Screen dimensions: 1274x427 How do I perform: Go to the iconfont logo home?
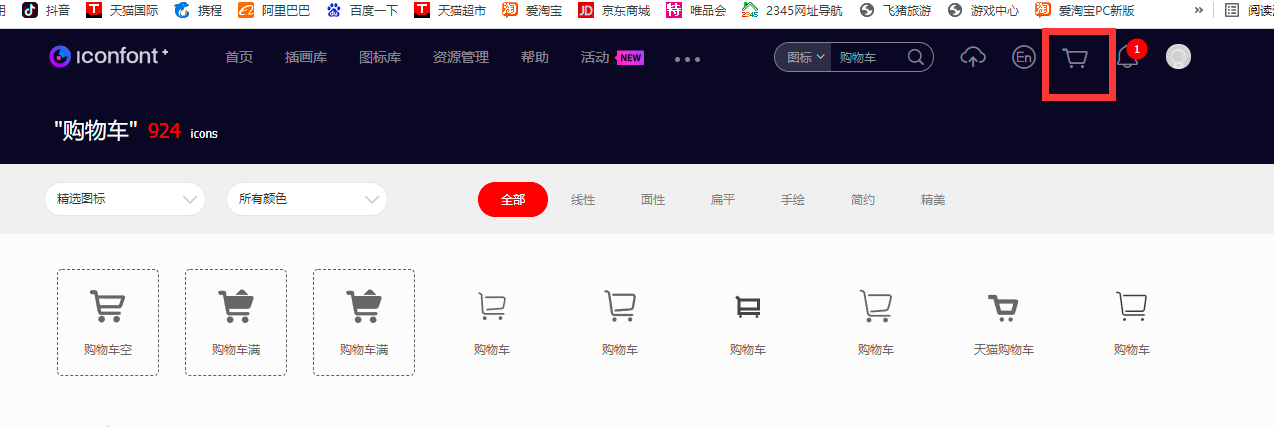click(108, 56)
